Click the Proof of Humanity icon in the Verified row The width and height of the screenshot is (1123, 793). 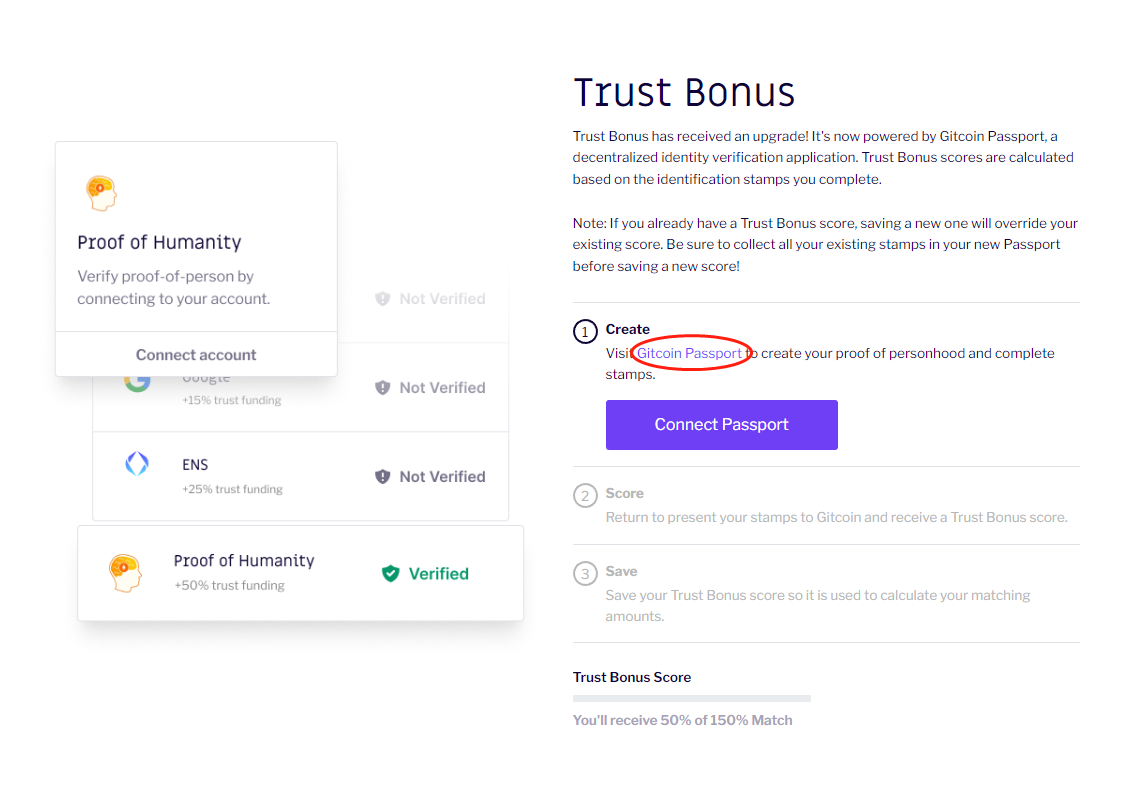[x=126, y=572]
